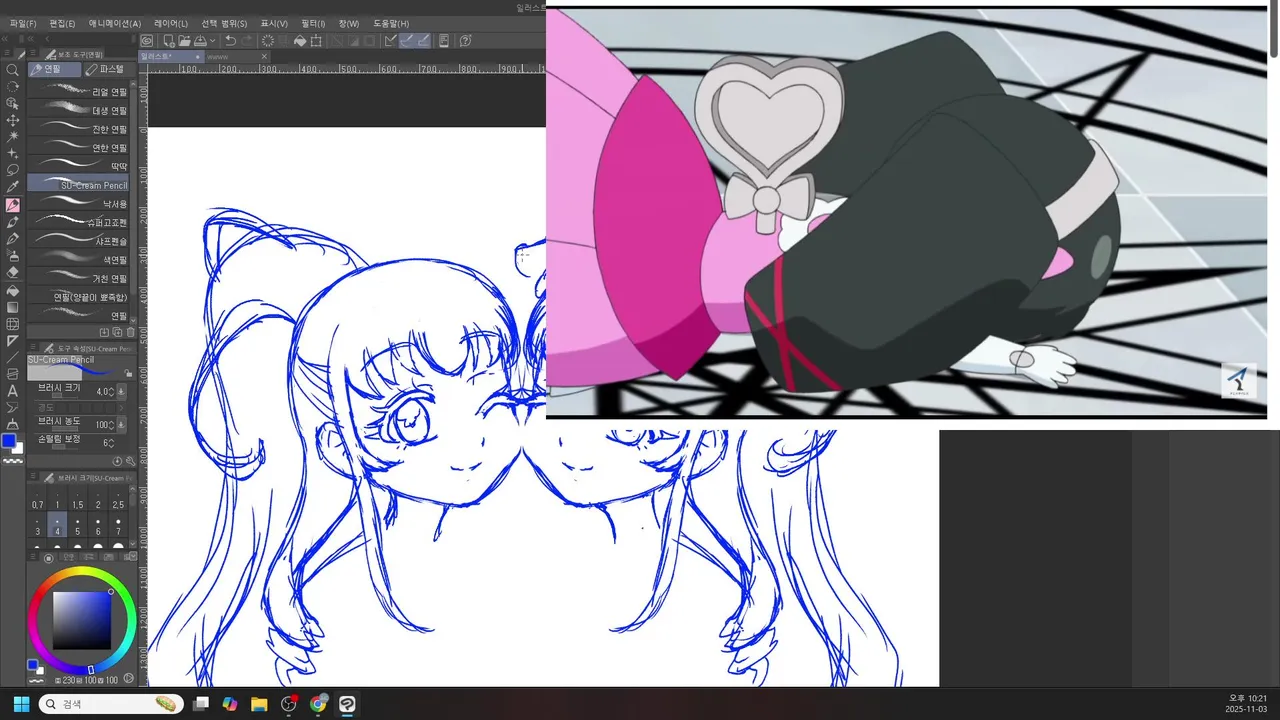Open brush density dynamics dropdown
This screenshot has width=1280, height=720.
121,424
